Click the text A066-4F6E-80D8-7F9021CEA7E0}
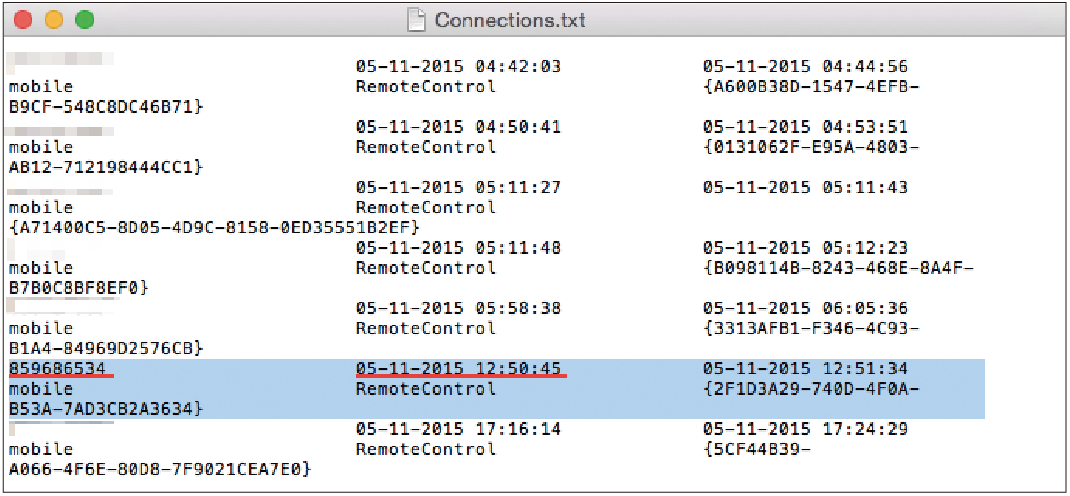Image resolution: width=1070 pixels, height=496 pixels. (x=160, y=469)
